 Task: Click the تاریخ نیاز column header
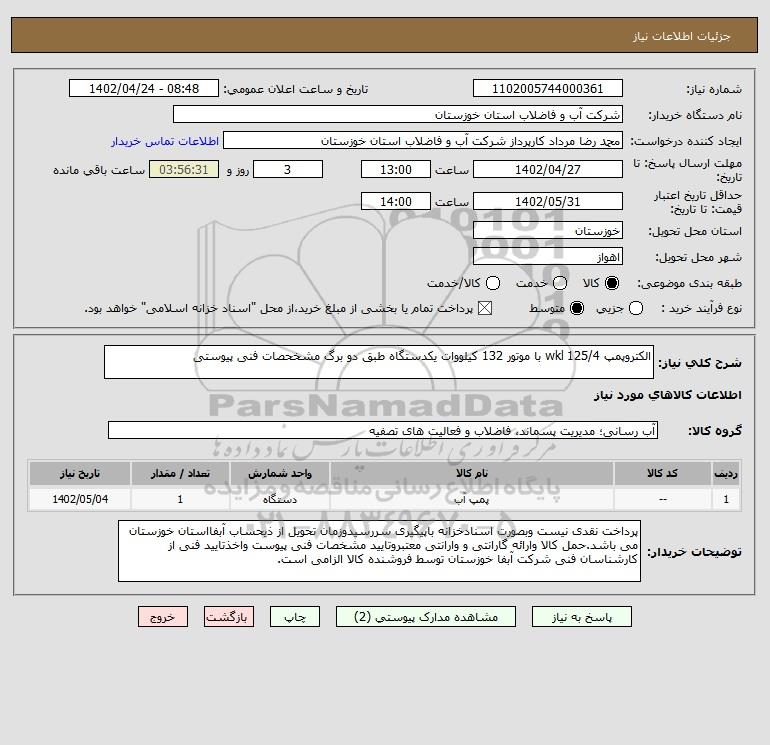click(80, 473)
